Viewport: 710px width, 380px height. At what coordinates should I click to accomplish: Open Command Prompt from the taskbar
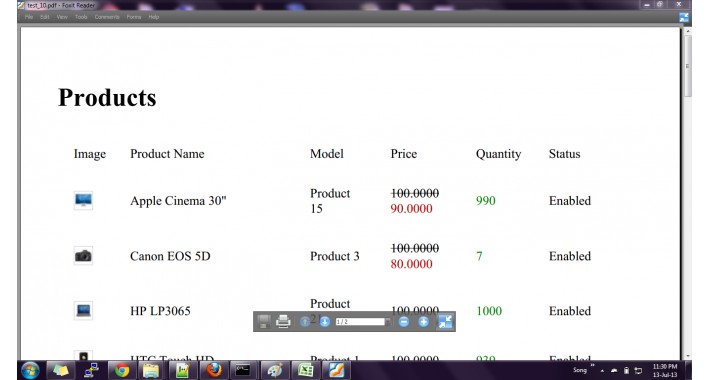(243, 370)
